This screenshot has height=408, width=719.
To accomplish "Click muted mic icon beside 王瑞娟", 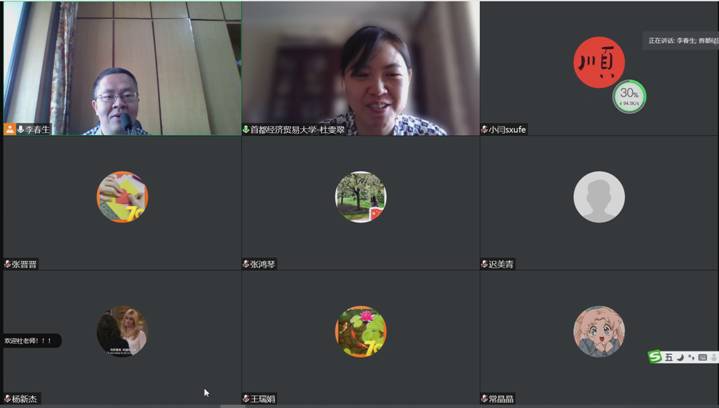I will 247,398.
